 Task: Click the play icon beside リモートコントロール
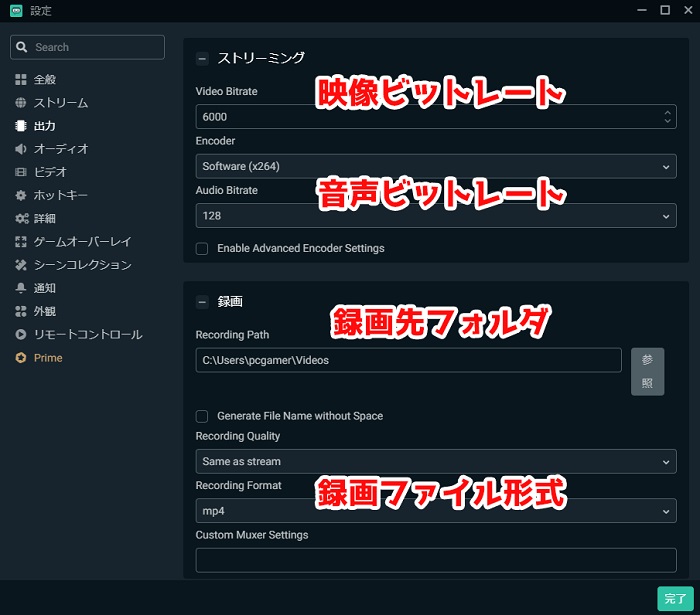(x=21, y=334)
